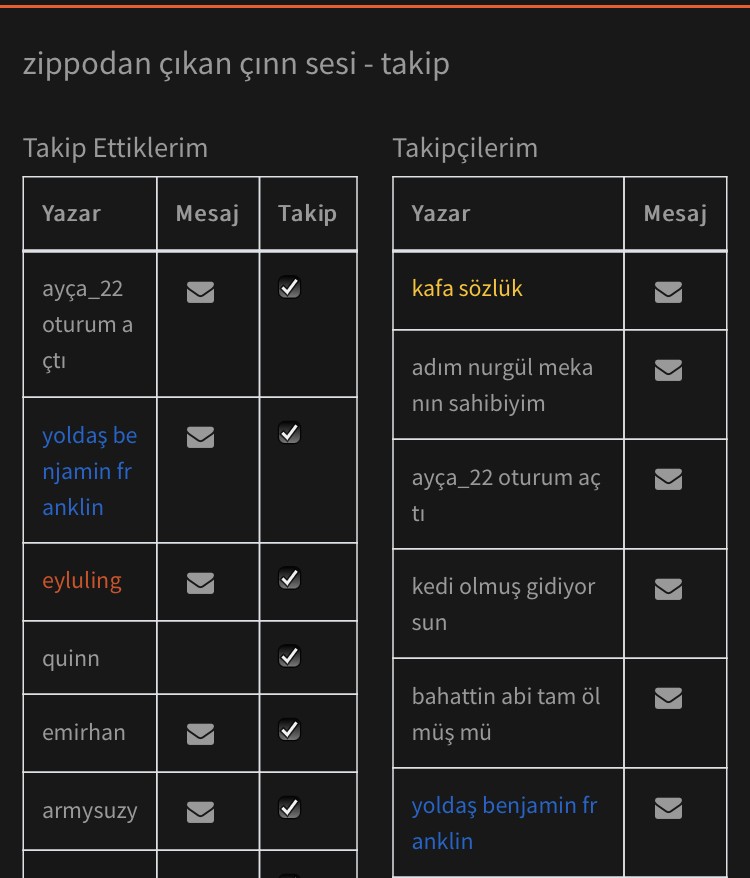
Task: Uncheck follow checkbox for quinn
Action: (290, 657)
